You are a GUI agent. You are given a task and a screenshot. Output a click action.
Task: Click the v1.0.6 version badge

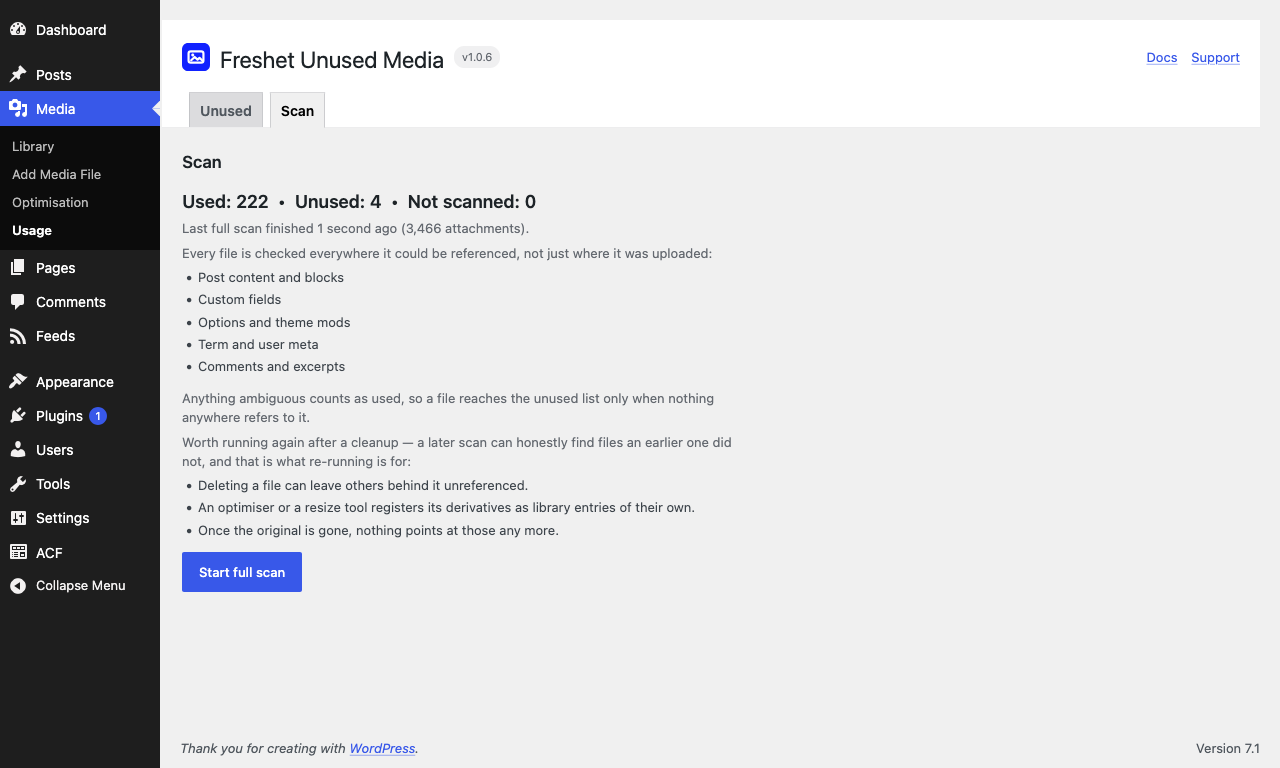[477, 57]
